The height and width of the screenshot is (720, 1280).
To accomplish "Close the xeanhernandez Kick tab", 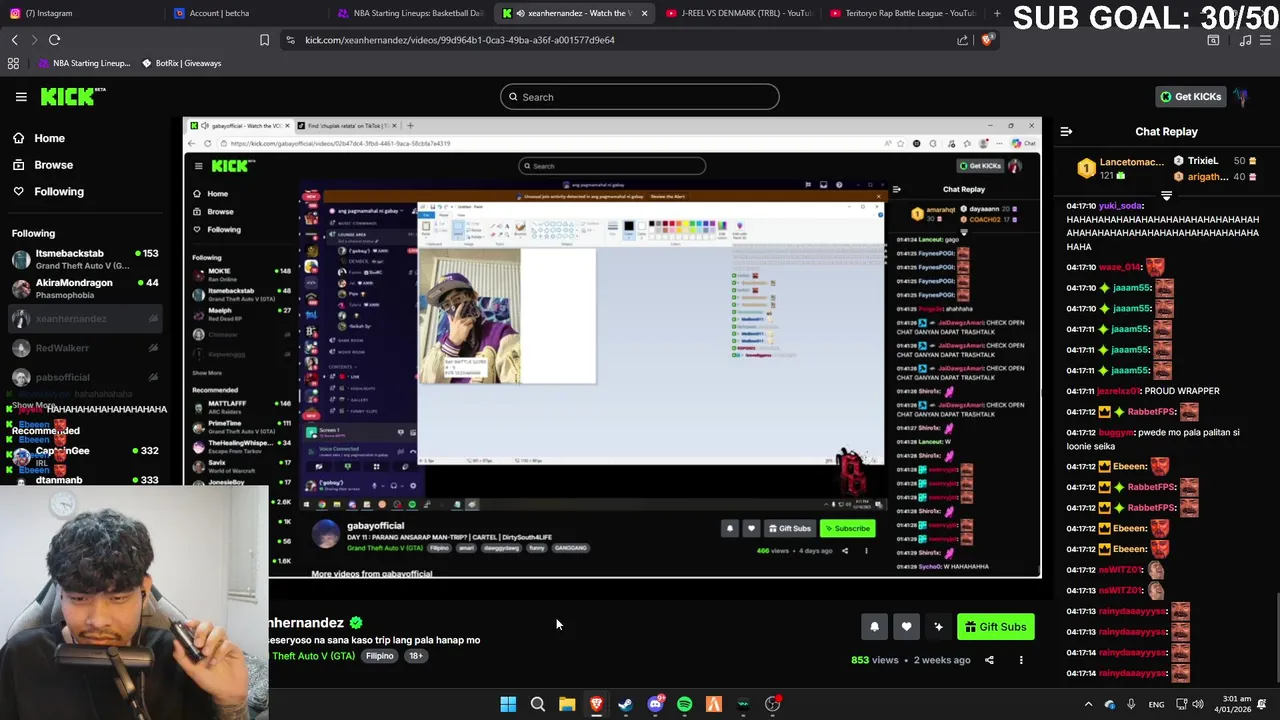I will (644, 13).
